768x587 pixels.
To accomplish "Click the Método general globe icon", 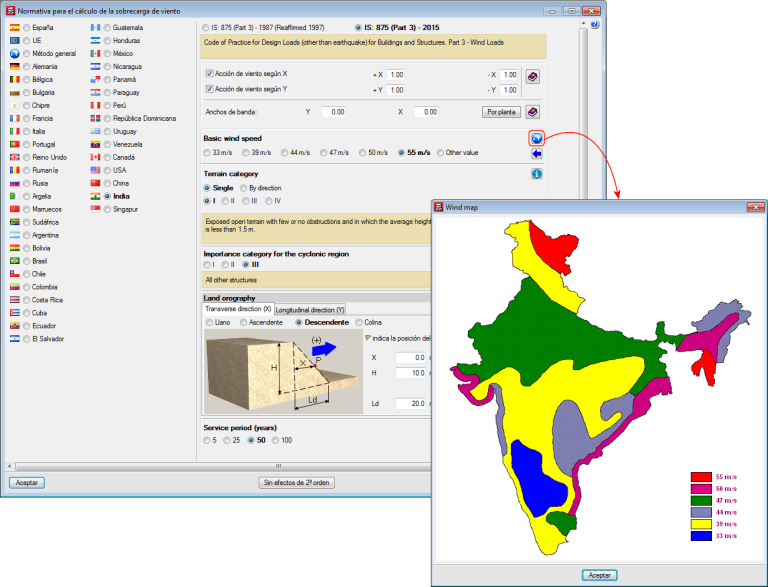I will (15, 53).
